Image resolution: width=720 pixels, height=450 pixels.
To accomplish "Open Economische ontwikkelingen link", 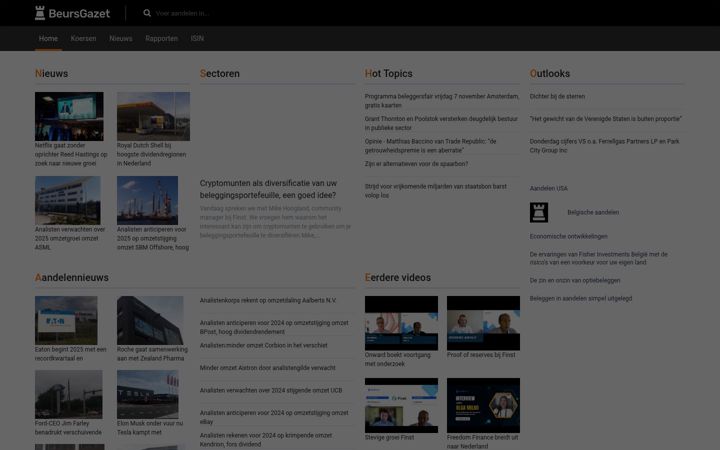I will (x=568, y=236).
